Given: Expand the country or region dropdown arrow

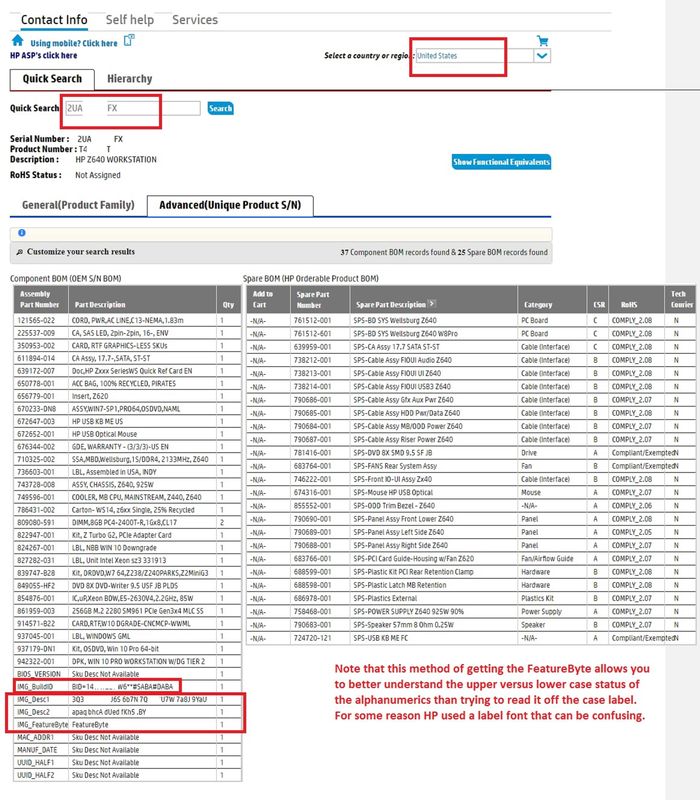Looking at the screenshot, I should 542,56.
